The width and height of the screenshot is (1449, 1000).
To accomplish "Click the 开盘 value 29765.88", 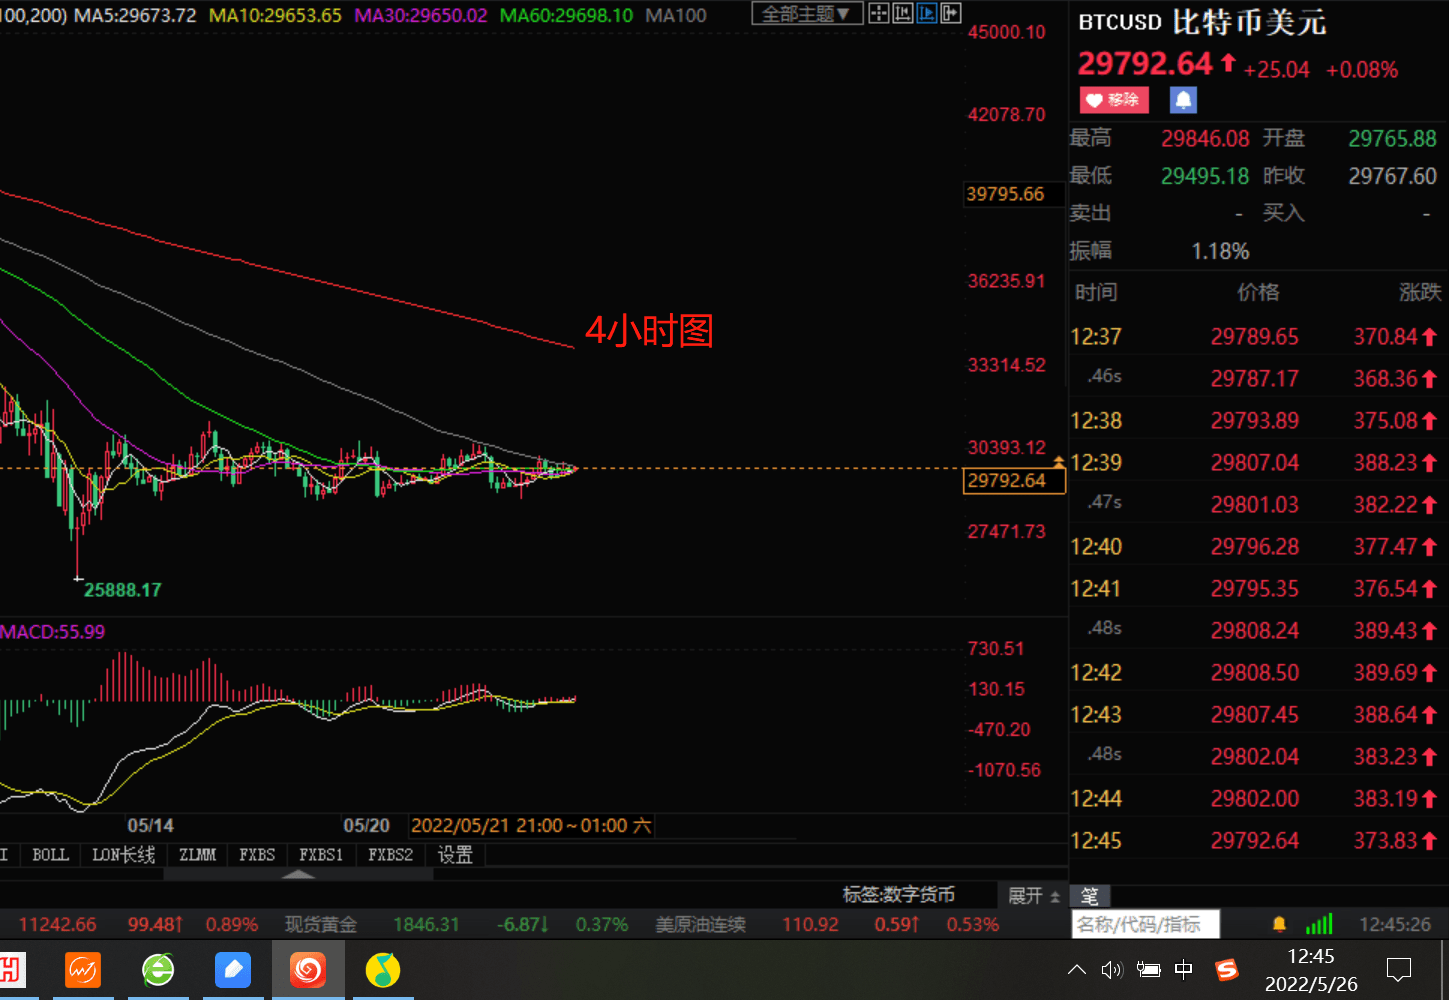I will pyautogui.click(x=1392, y=139).
